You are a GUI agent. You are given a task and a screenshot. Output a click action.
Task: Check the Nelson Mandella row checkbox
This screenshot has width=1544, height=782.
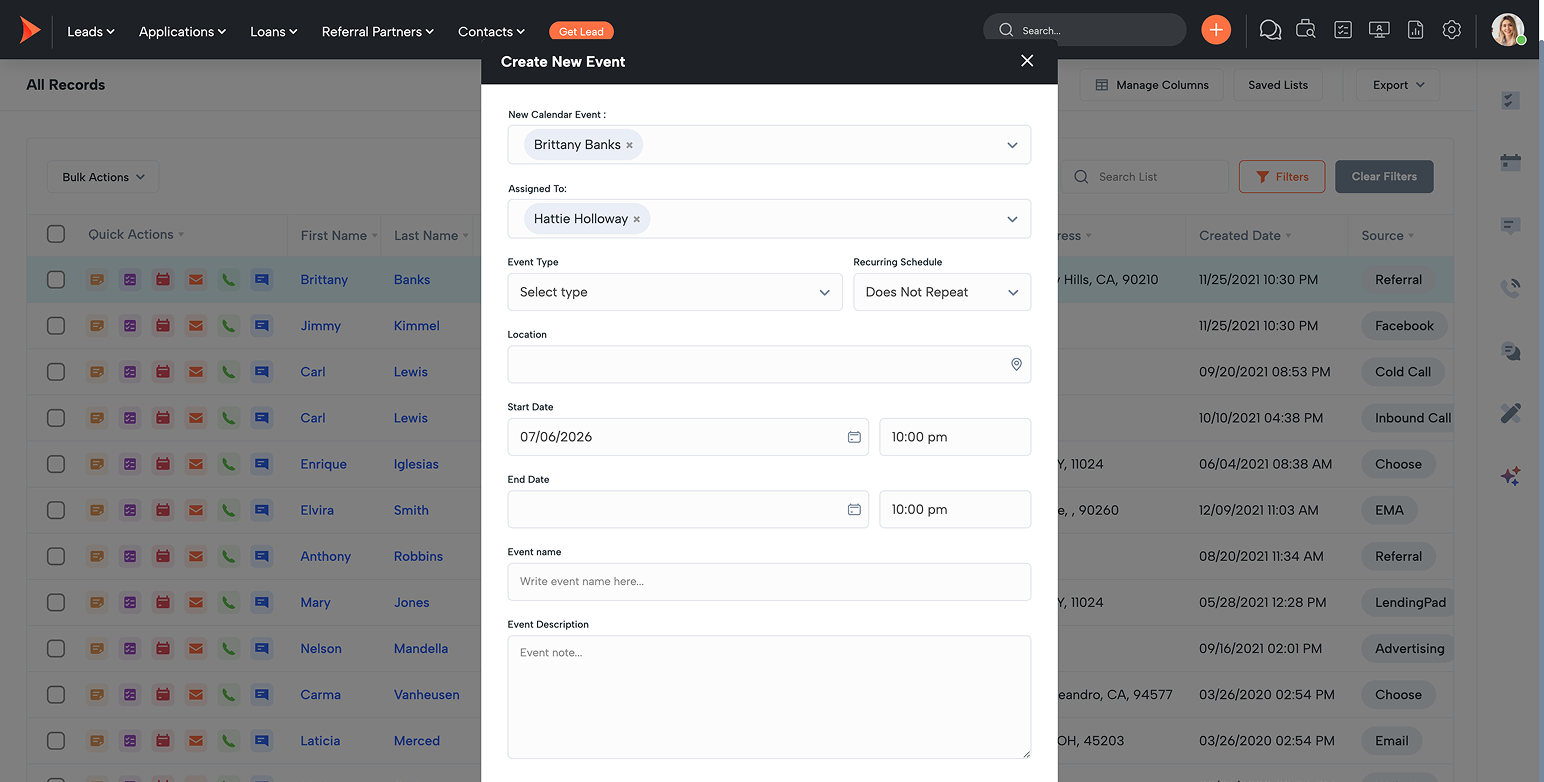click(x=56, y=648)
